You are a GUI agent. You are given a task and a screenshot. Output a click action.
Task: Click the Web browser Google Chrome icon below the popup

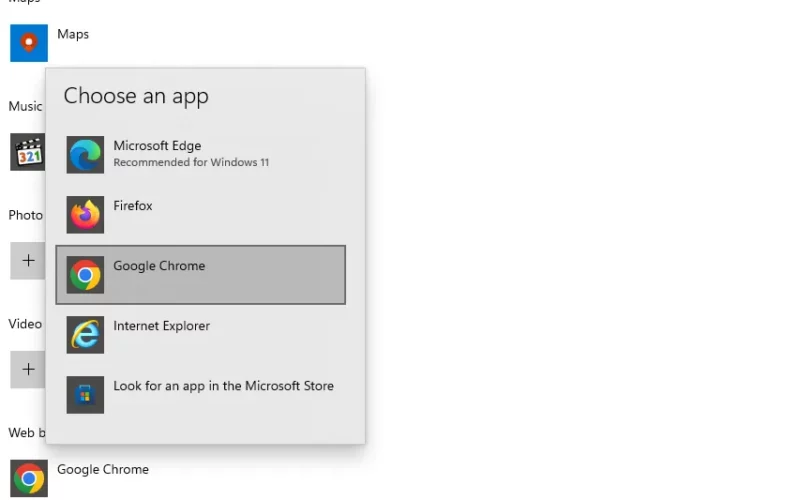tap(29, 478)
